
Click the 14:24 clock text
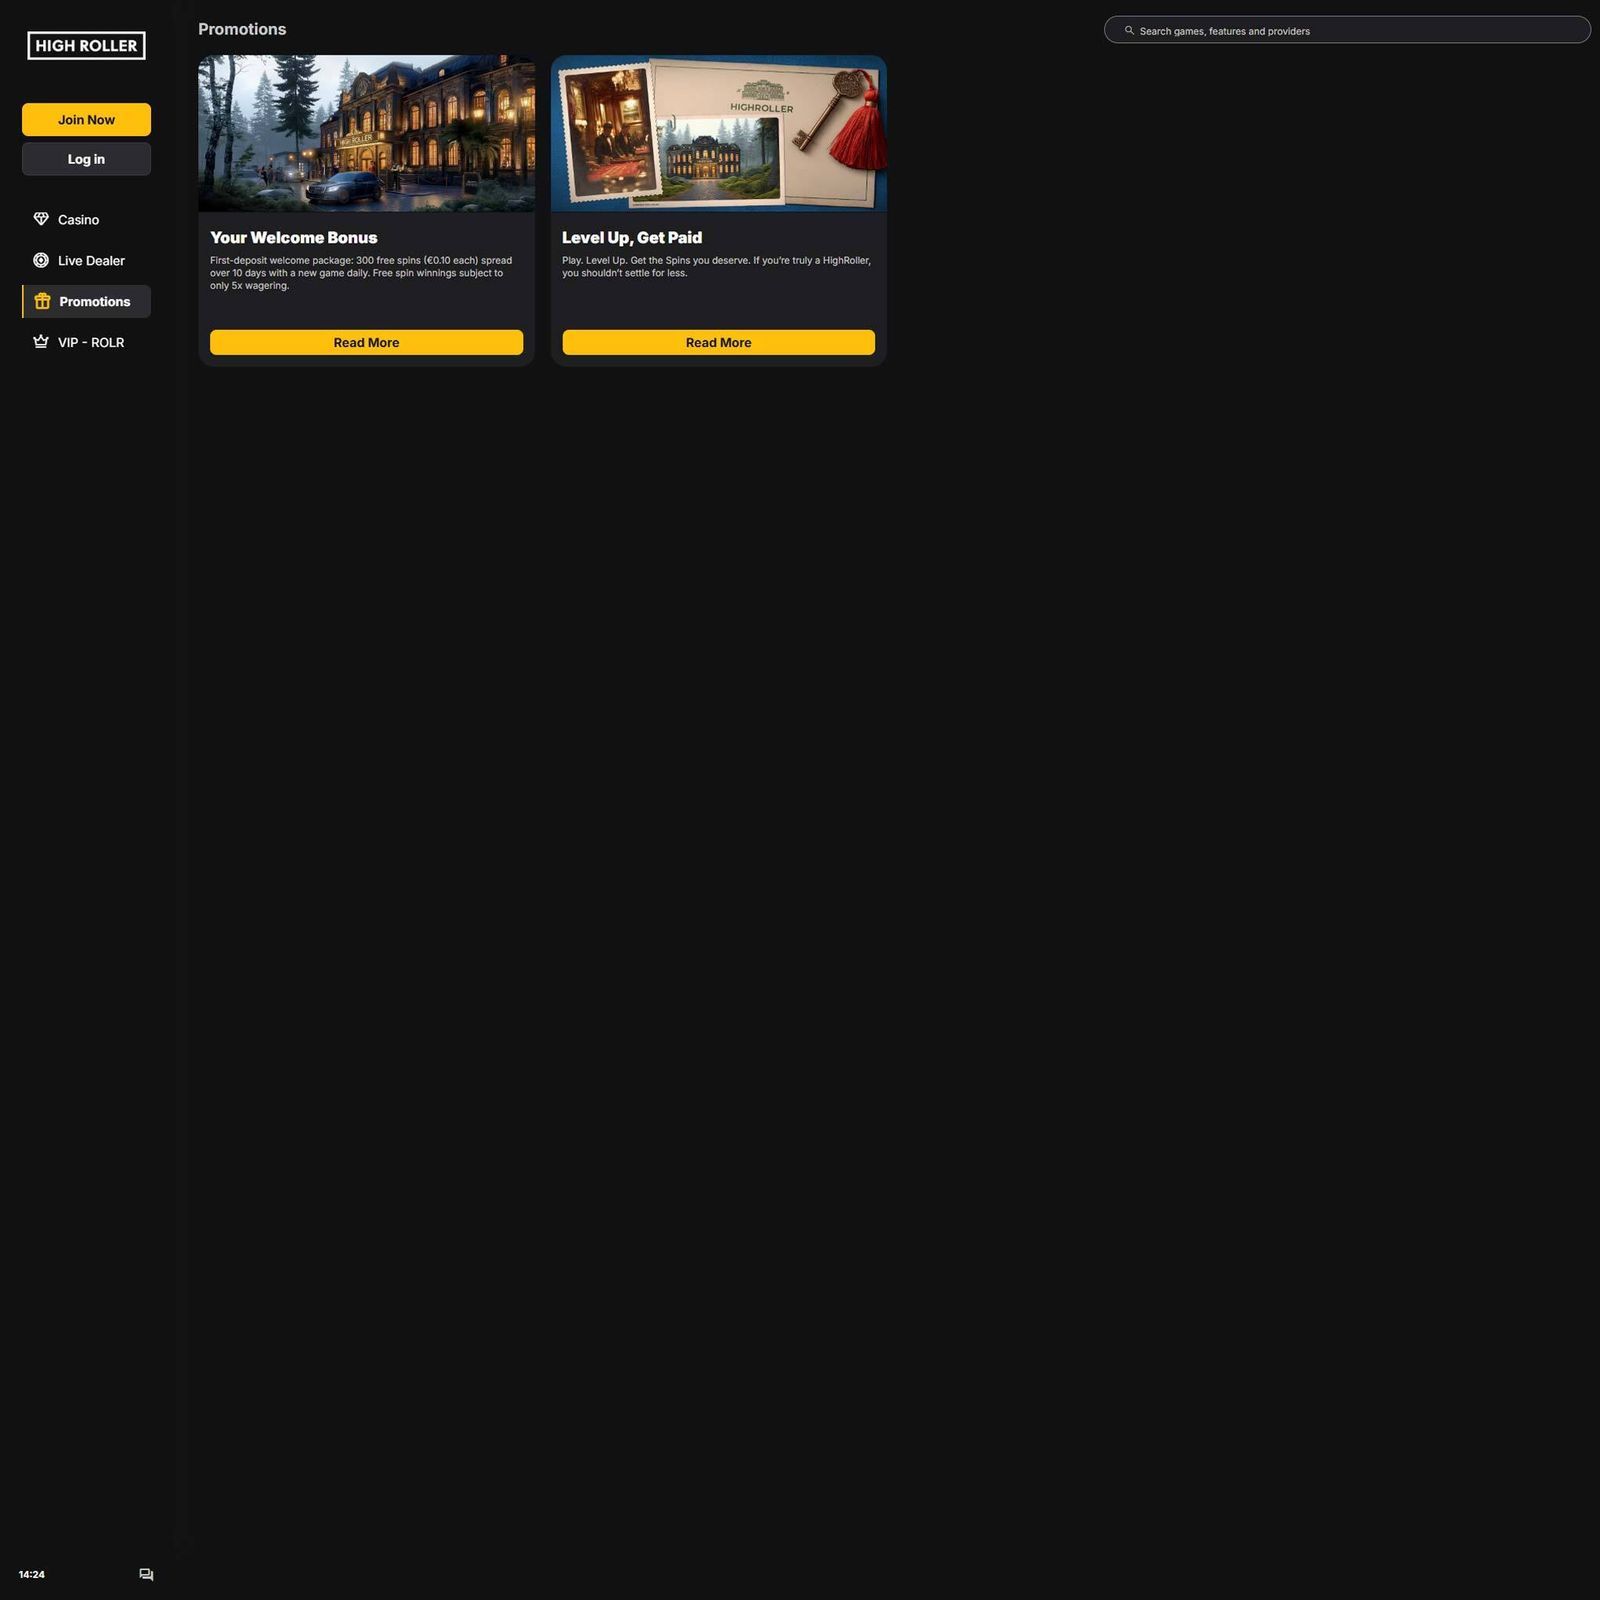(x=32, y=1574)
